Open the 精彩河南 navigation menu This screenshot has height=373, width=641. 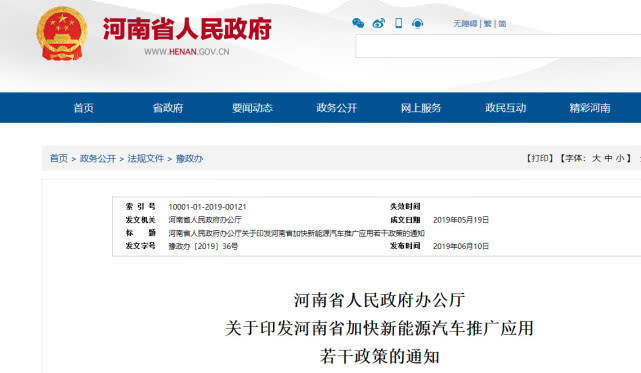pos(590,108)
